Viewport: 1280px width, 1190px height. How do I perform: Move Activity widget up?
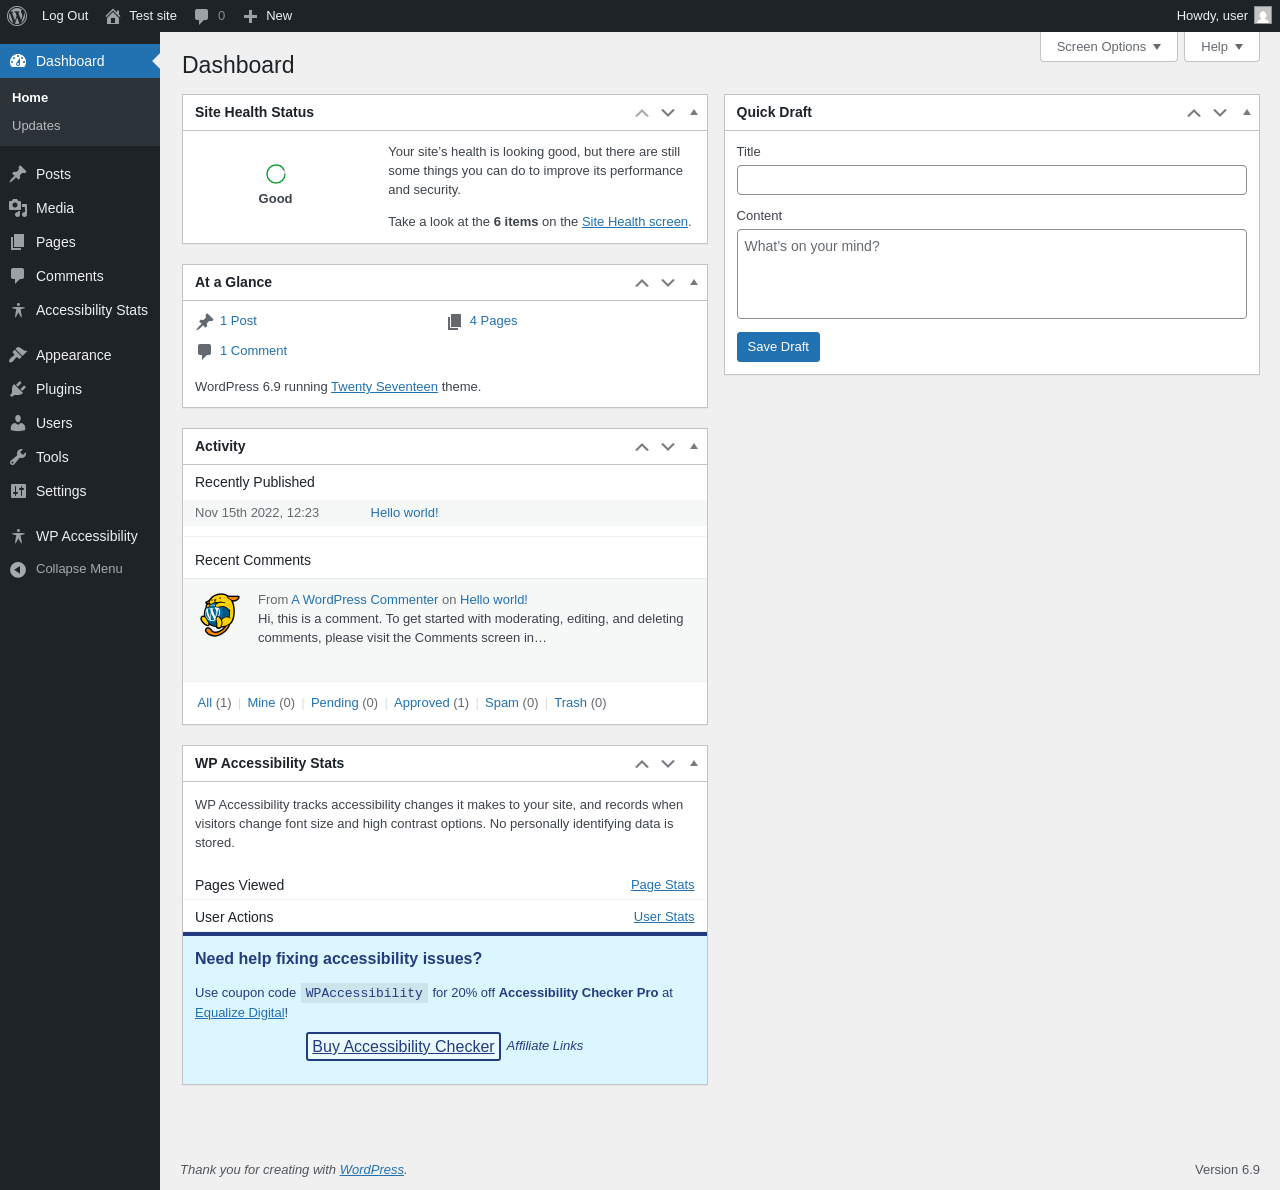[642, 447]
